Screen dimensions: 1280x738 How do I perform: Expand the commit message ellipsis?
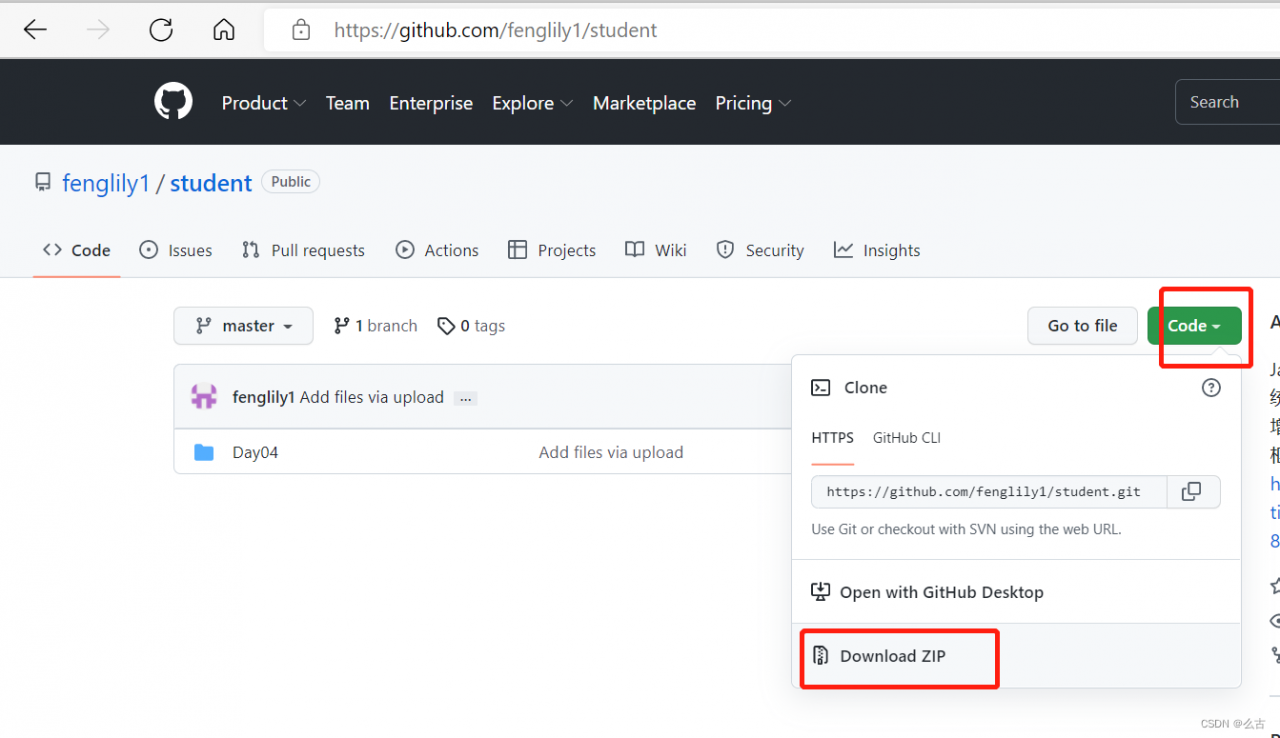465,398
